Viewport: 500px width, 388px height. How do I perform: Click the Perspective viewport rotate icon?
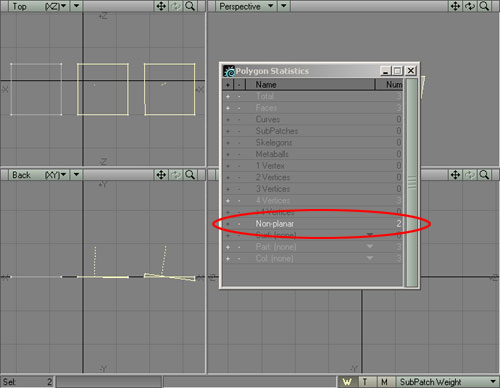click(x=470, y=6)
